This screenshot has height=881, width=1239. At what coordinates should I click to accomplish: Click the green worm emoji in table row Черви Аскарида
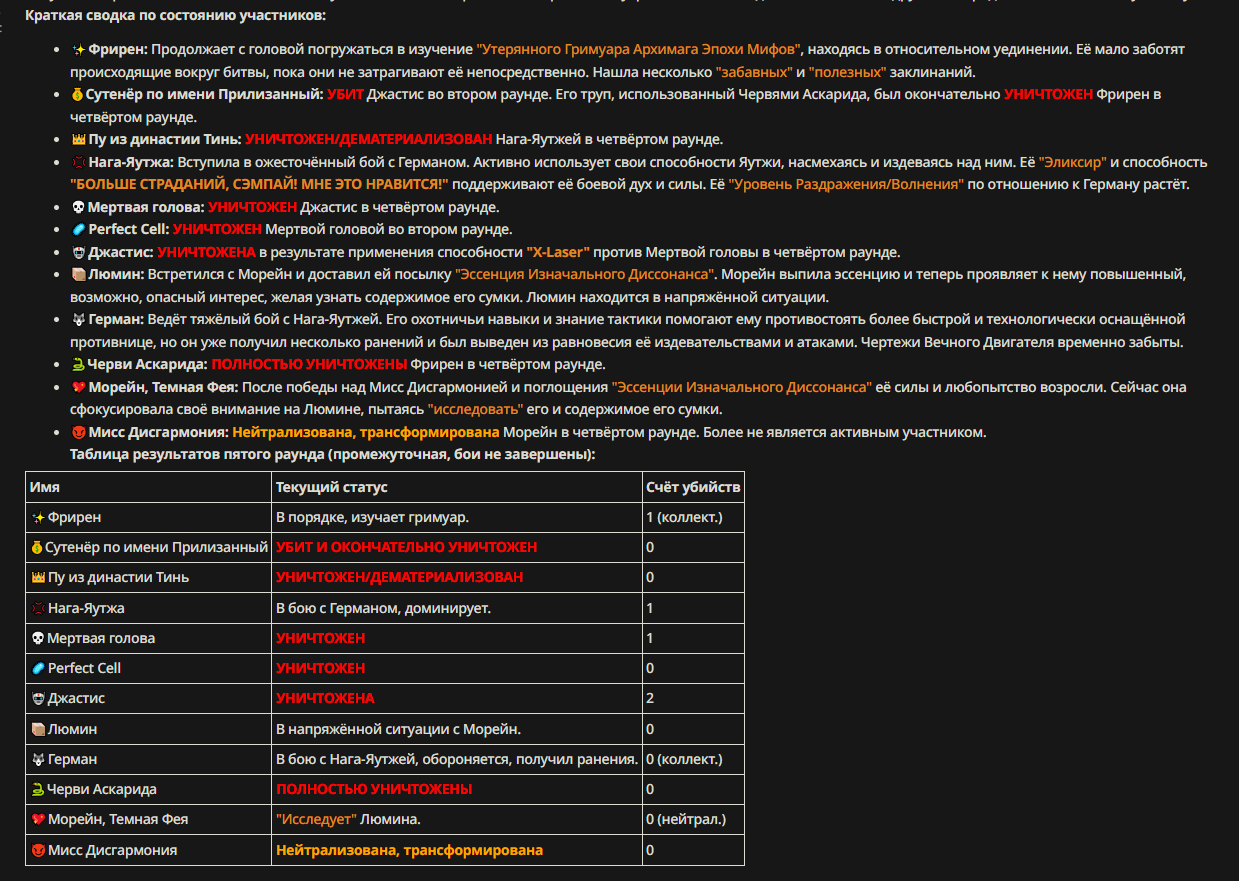coord(38,789)
